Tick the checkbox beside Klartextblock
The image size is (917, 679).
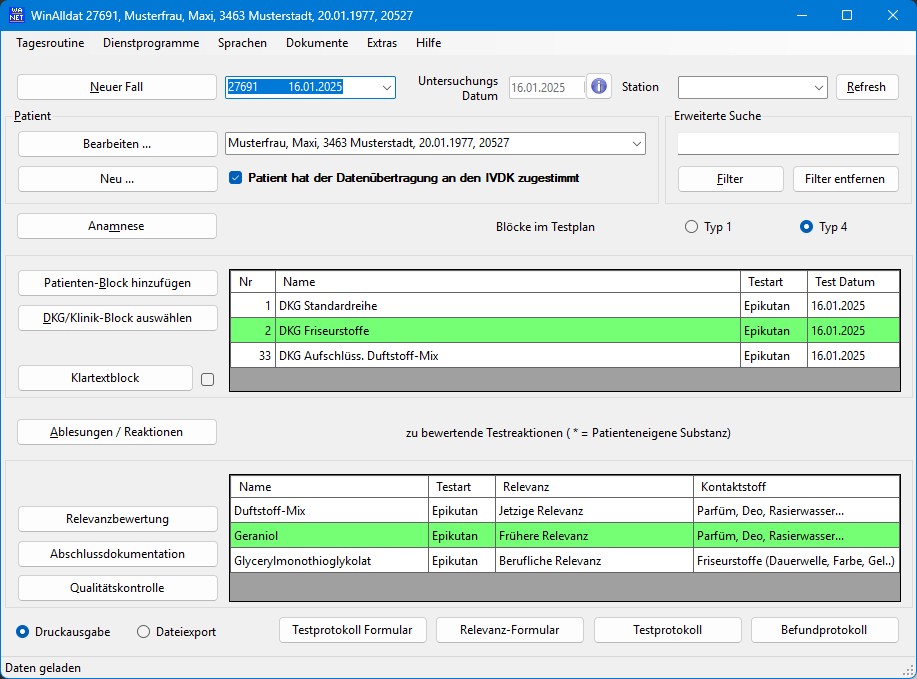[208, 379]
